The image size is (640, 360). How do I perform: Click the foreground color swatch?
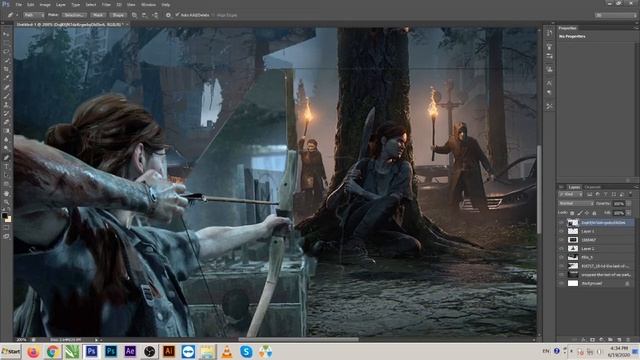click(4, 215)
